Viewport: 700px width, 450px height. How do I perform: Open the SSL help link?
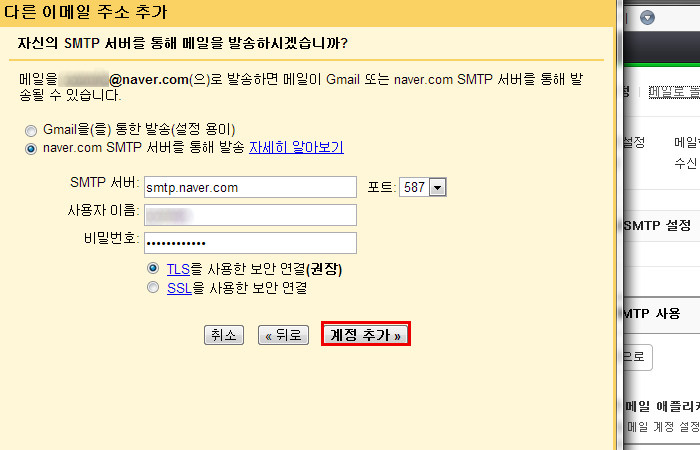click(179, 288)
